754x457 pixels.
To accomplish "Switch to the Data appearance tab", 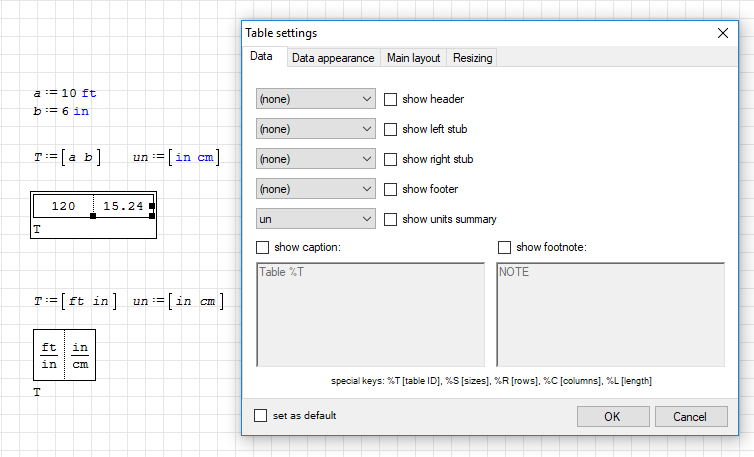I will (x=333, y=58).
